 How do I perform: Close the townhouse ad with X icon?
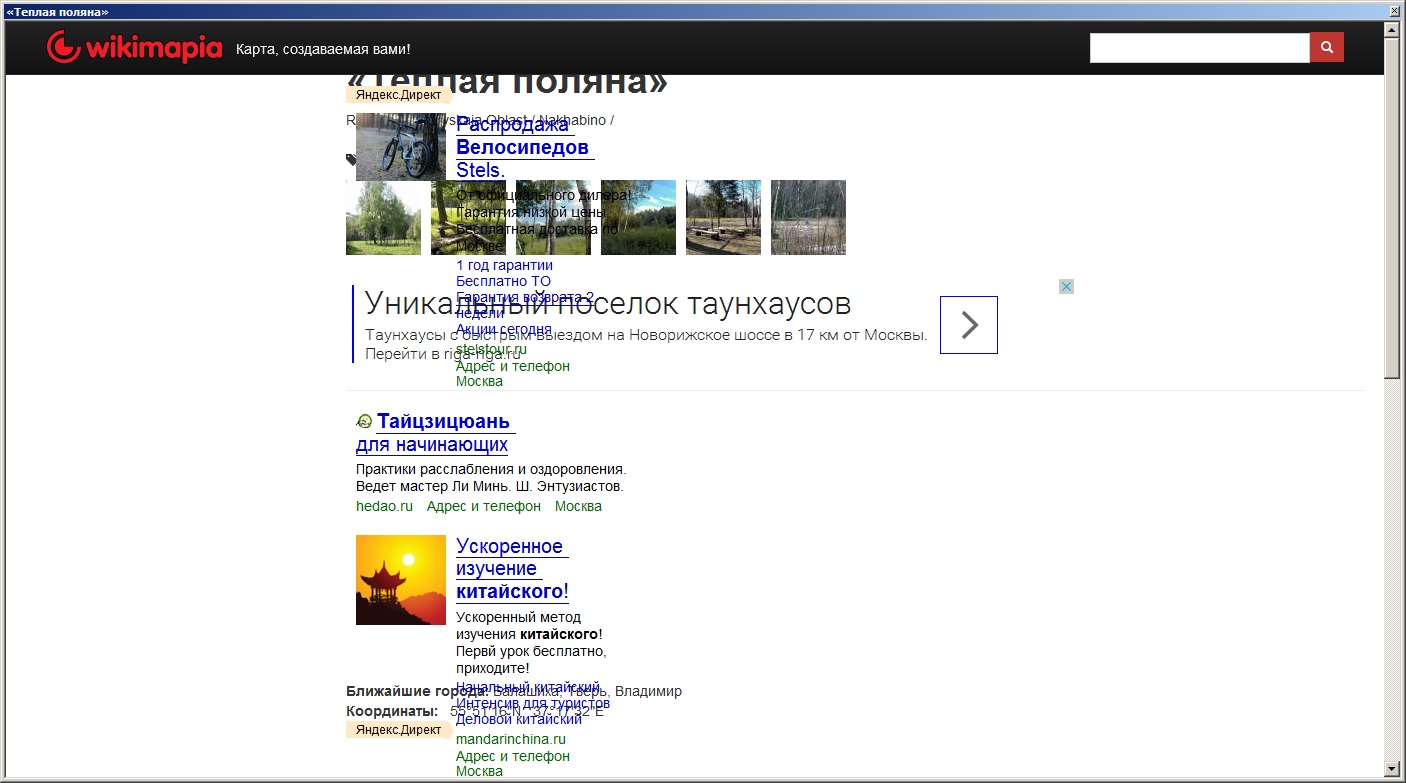[x=1066, y=287]
